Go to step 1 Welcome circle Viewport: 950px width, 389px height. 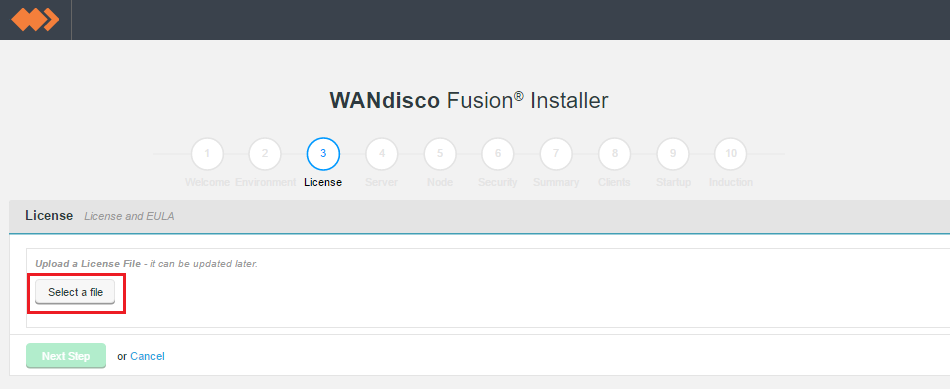[207, 154]
